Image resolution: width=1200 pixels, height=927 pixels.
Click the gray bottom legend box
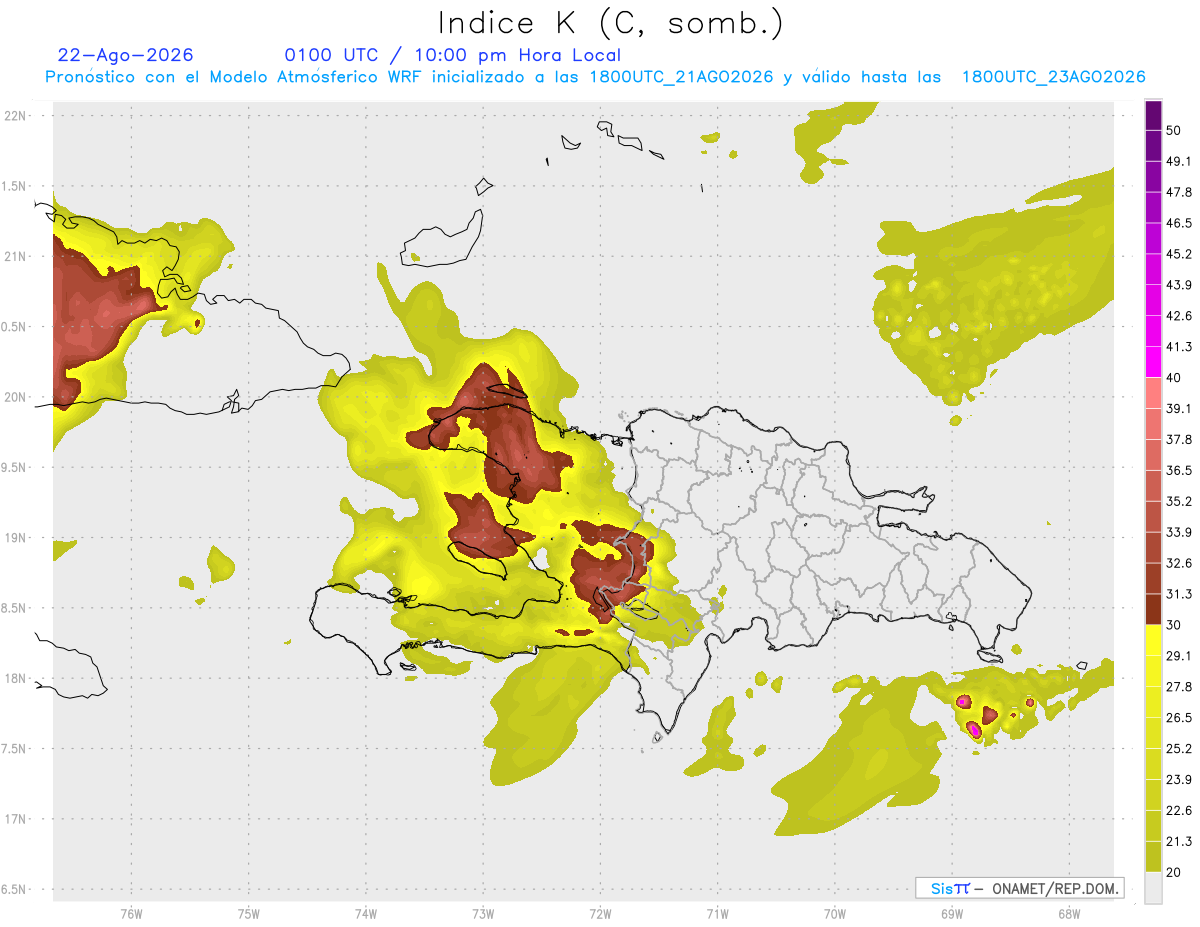click(x=1153, y=888)
